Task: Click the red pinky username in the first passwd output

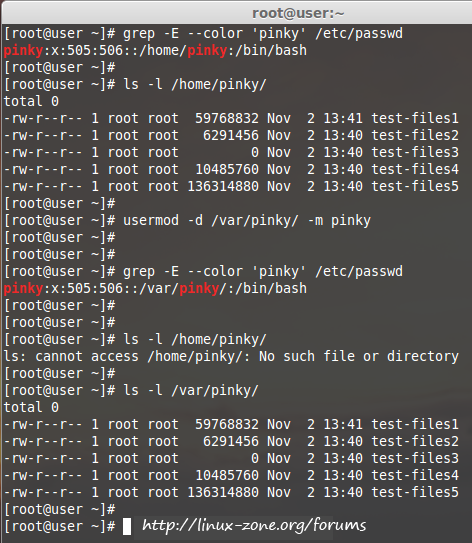Action: [23, 51]
